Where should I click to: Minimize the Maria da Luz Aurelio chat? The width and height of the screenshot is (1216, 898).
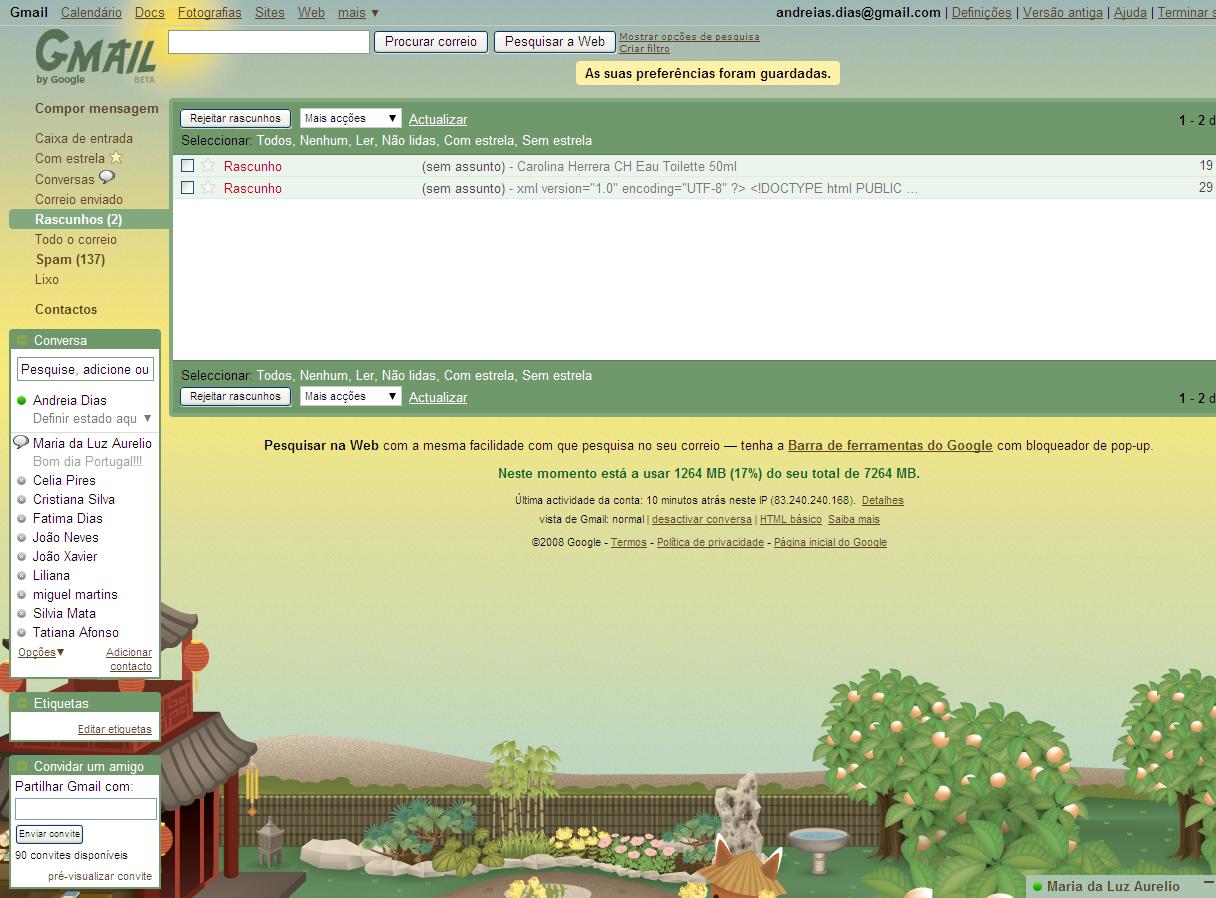point(1208,885)
